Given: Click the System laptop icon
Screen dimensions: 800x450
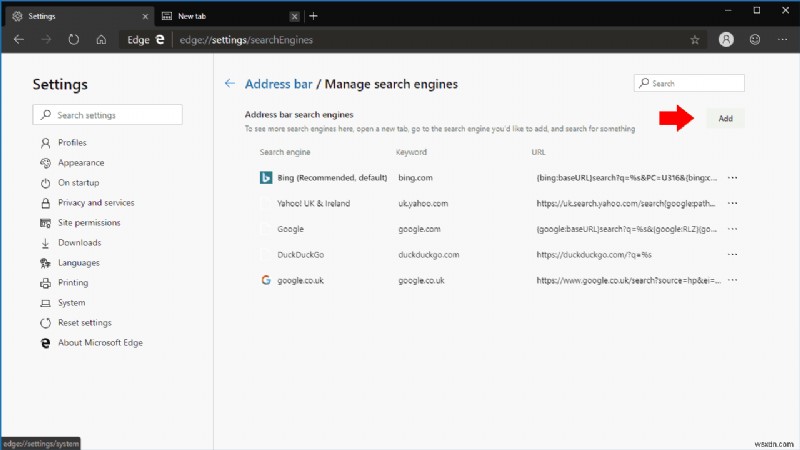Looking at the screenshot, I should pyautogui.click(x=45, y=303).
